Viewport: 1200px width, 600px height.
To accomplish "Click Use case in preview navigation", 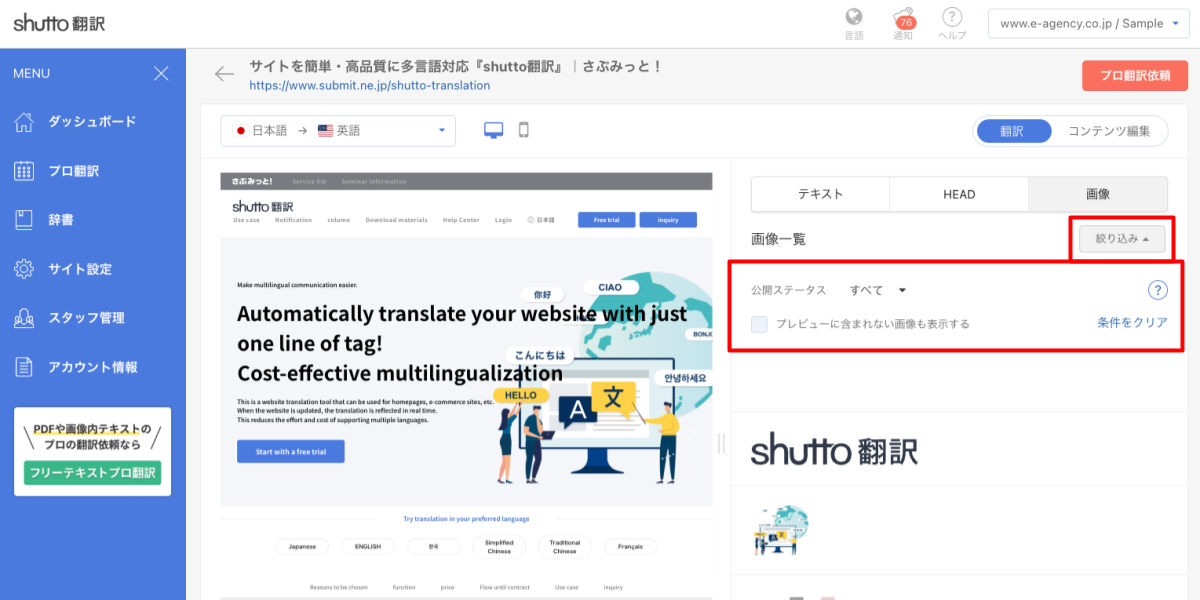I will 246,220.
